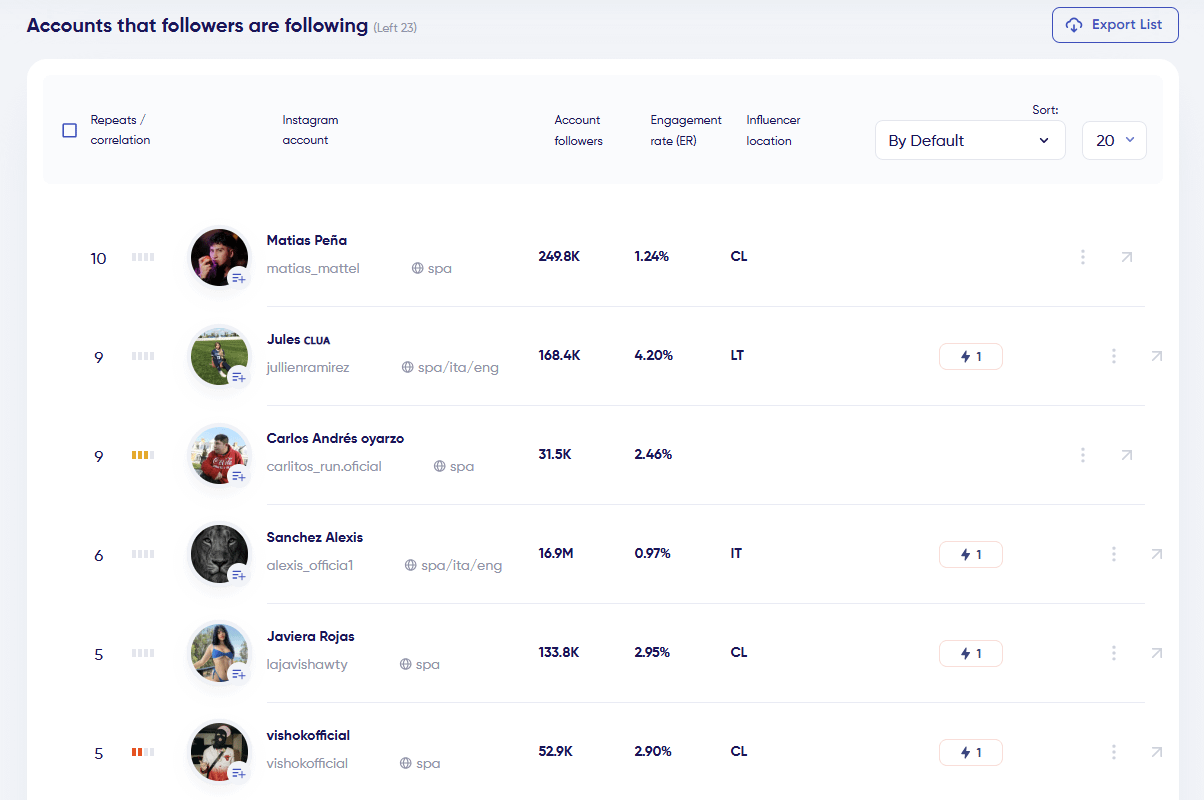Screen dimensions: 1204x800
Task: Click add-to-list icon on Jules avatar
Action: pyautogui.click(x=238, y=377)
